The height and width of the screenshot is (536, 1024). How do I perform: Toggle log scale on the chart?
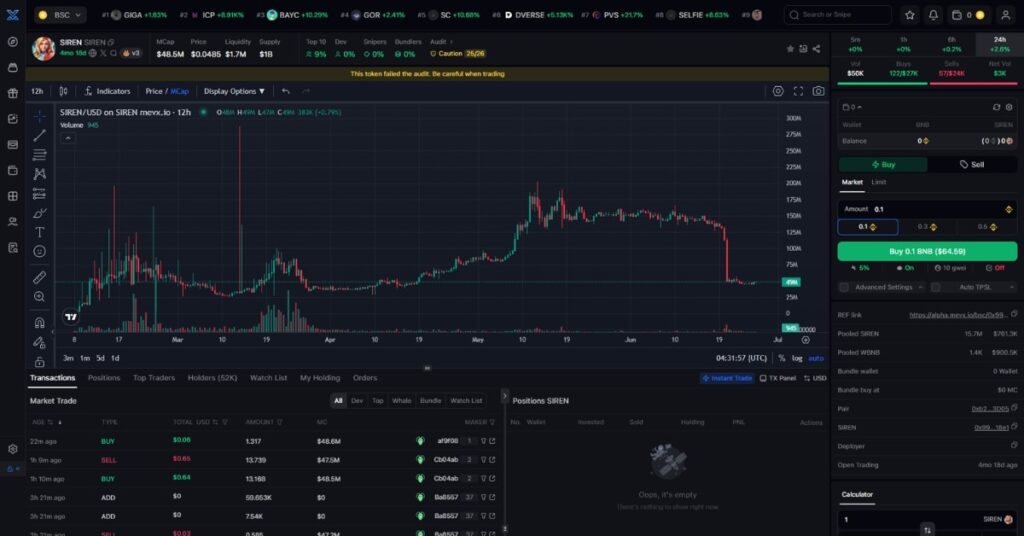pos(797,358)
